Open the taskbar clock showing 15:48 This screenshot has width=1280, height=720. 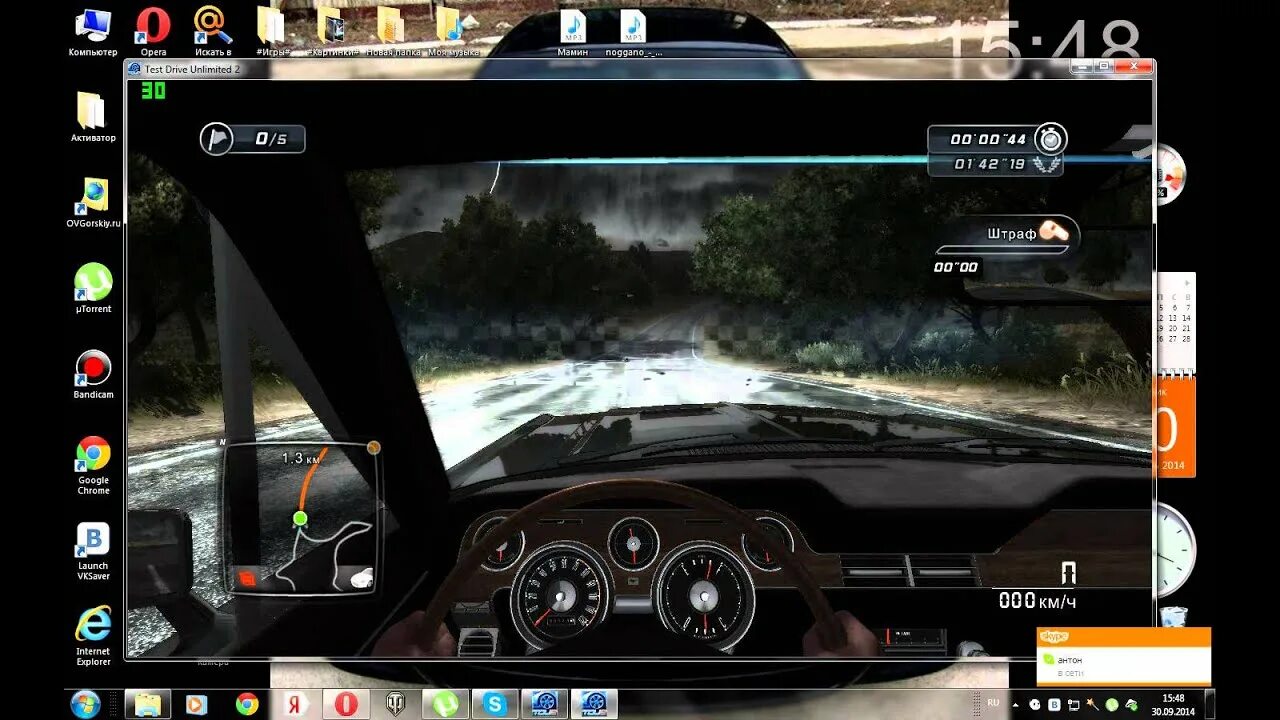[1173, 704]
